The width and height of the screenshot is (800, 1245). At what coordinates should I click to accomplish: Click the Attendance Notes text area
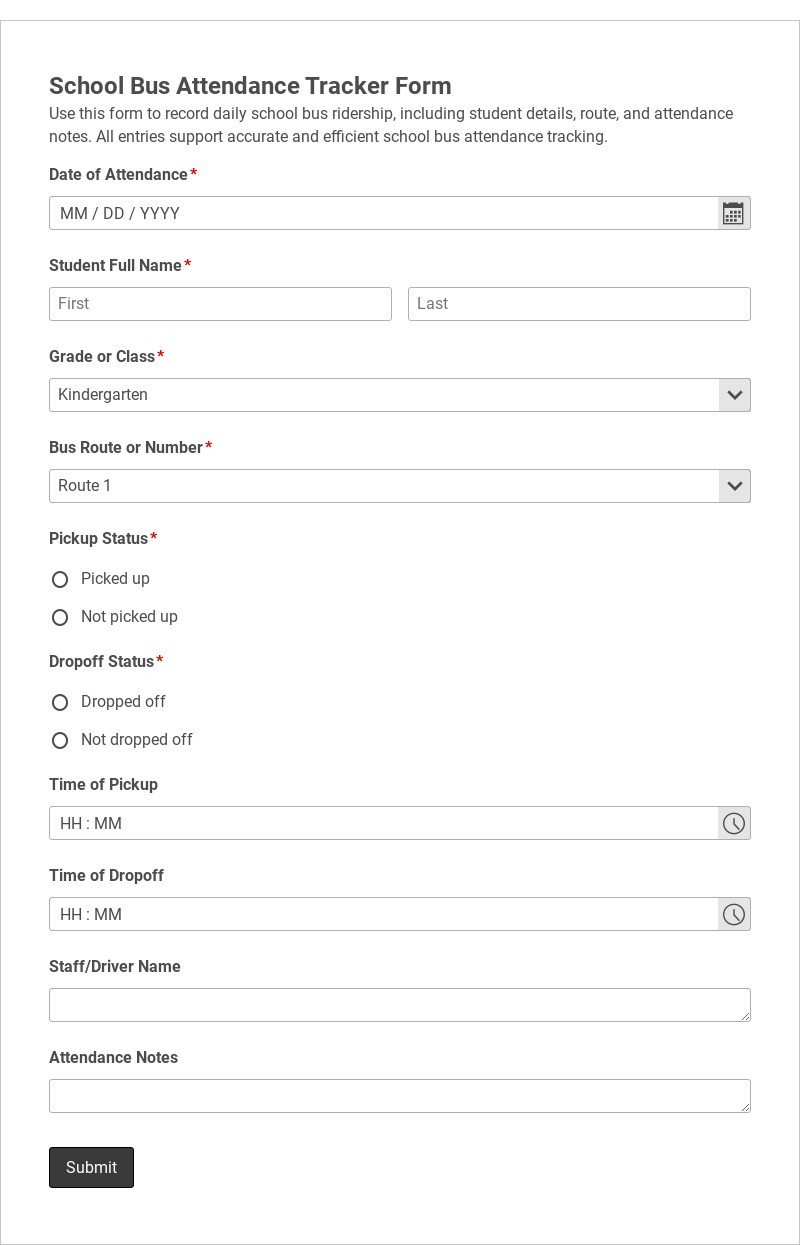tap(400, 1096)
